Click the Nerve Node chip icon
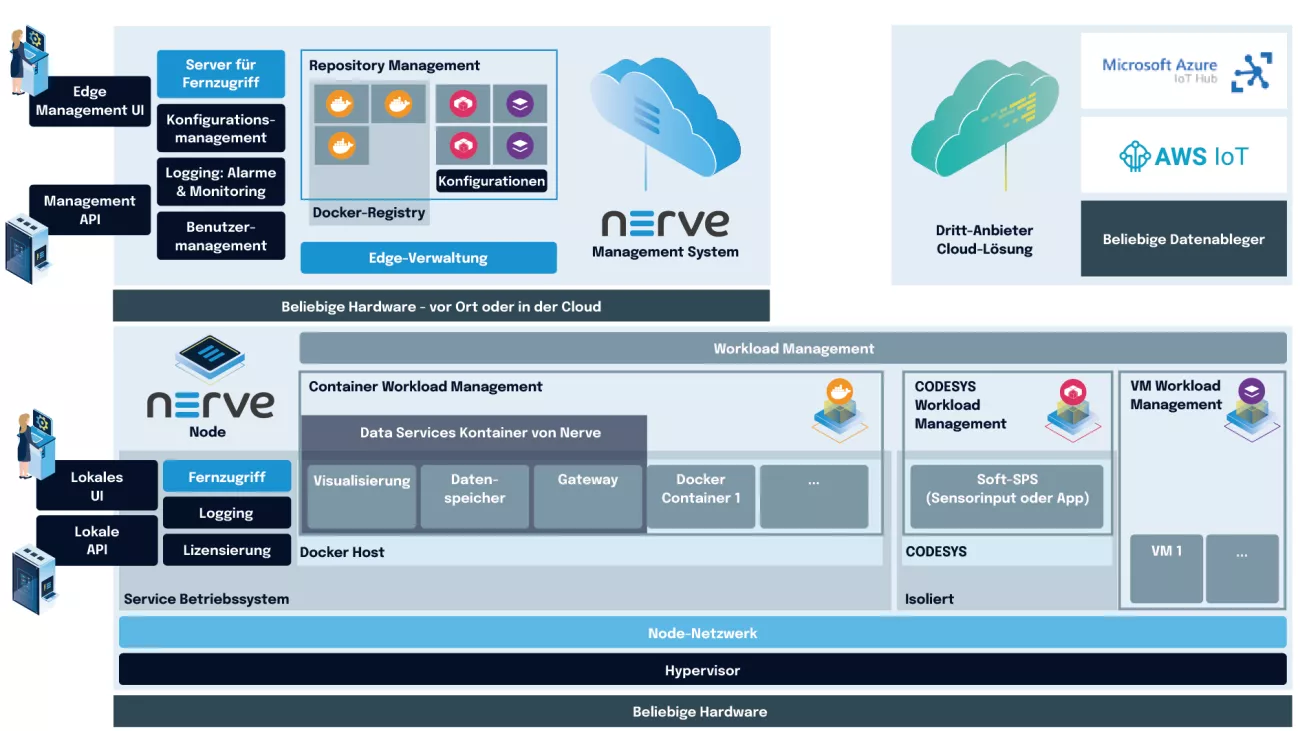This screenshot has height=731, width=1300. (x=209, y=358)
